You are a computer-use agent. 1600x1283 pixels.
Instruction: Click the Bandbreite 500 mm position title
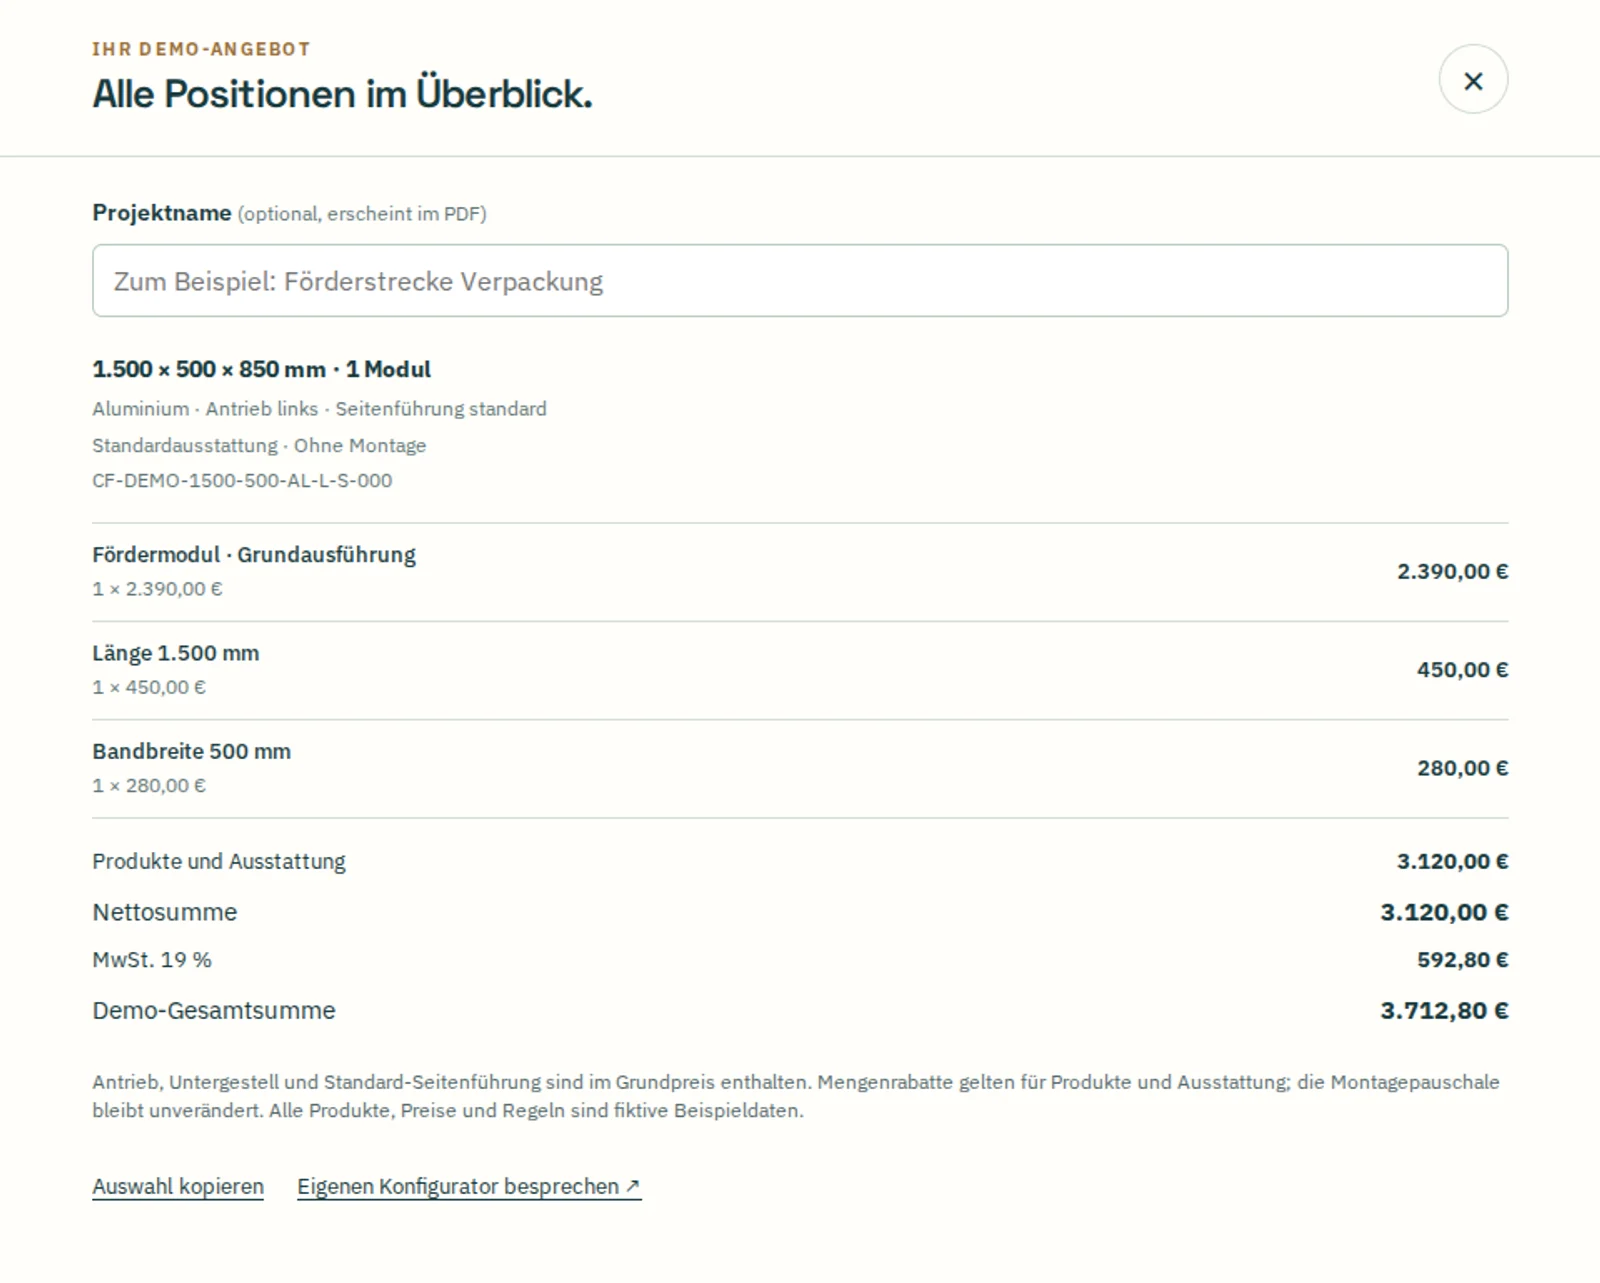pyautogui.click(x=192, y=751)
